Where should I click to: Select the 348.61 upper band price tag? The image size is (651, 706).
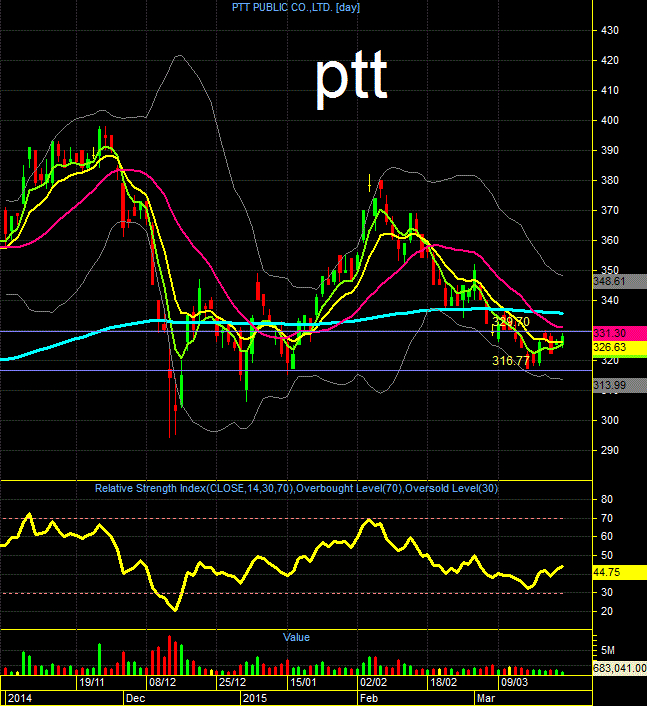(x=620, y=281)
